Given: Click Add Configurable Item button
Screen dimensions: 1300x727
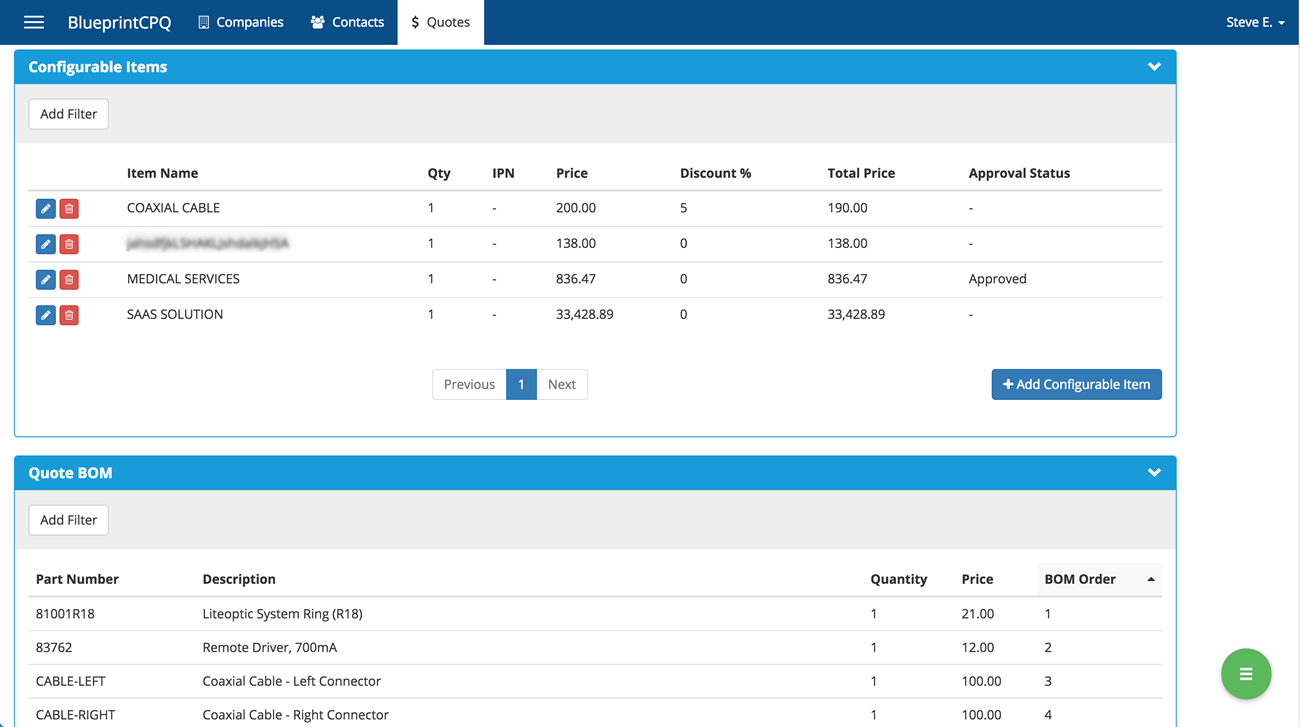Looking at the screenshot, I should [x=1076, y=384].
